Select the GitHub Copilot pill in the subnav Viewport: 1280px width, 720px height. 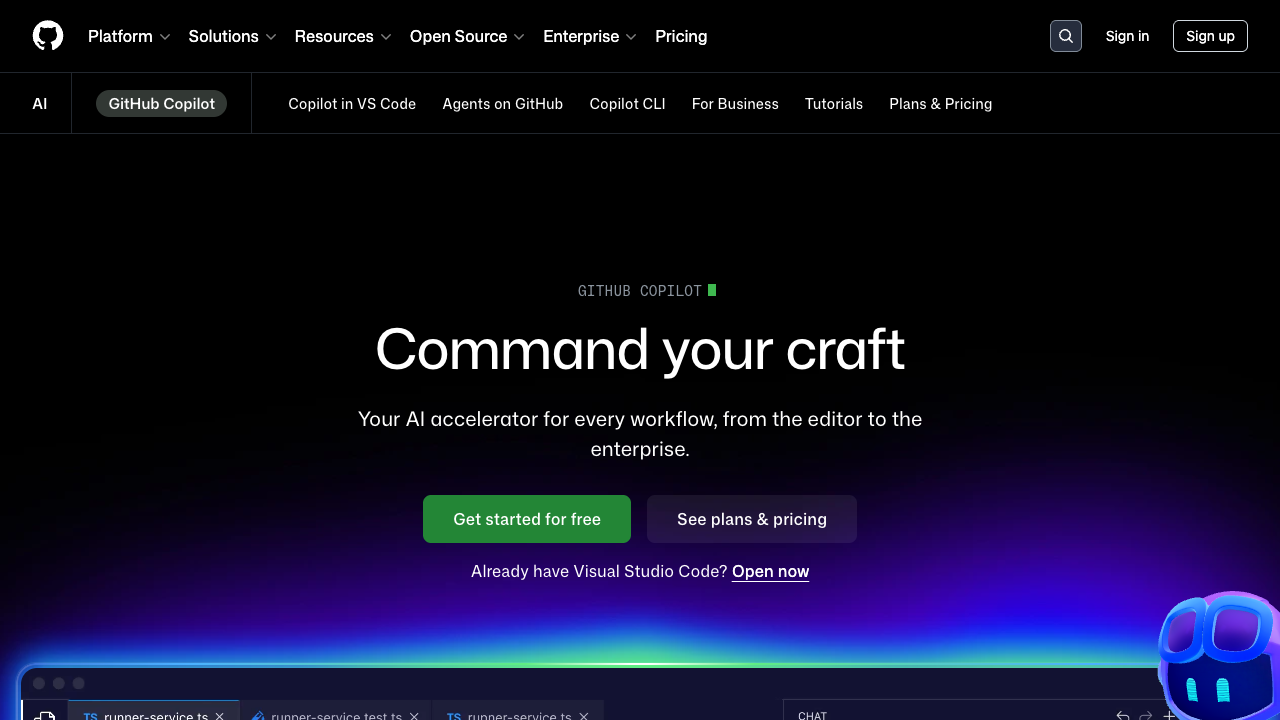pyautogui.click(x=161, y=103)
